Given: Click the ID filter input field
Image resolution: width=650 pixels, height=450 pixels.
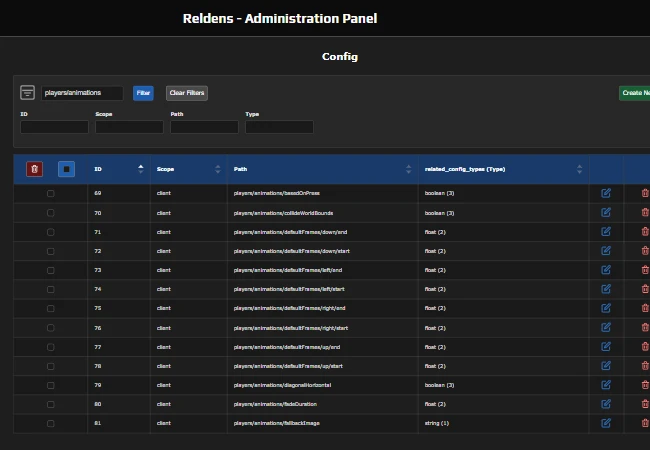Looking at the screenshot, I should click(x=54, y=127).
